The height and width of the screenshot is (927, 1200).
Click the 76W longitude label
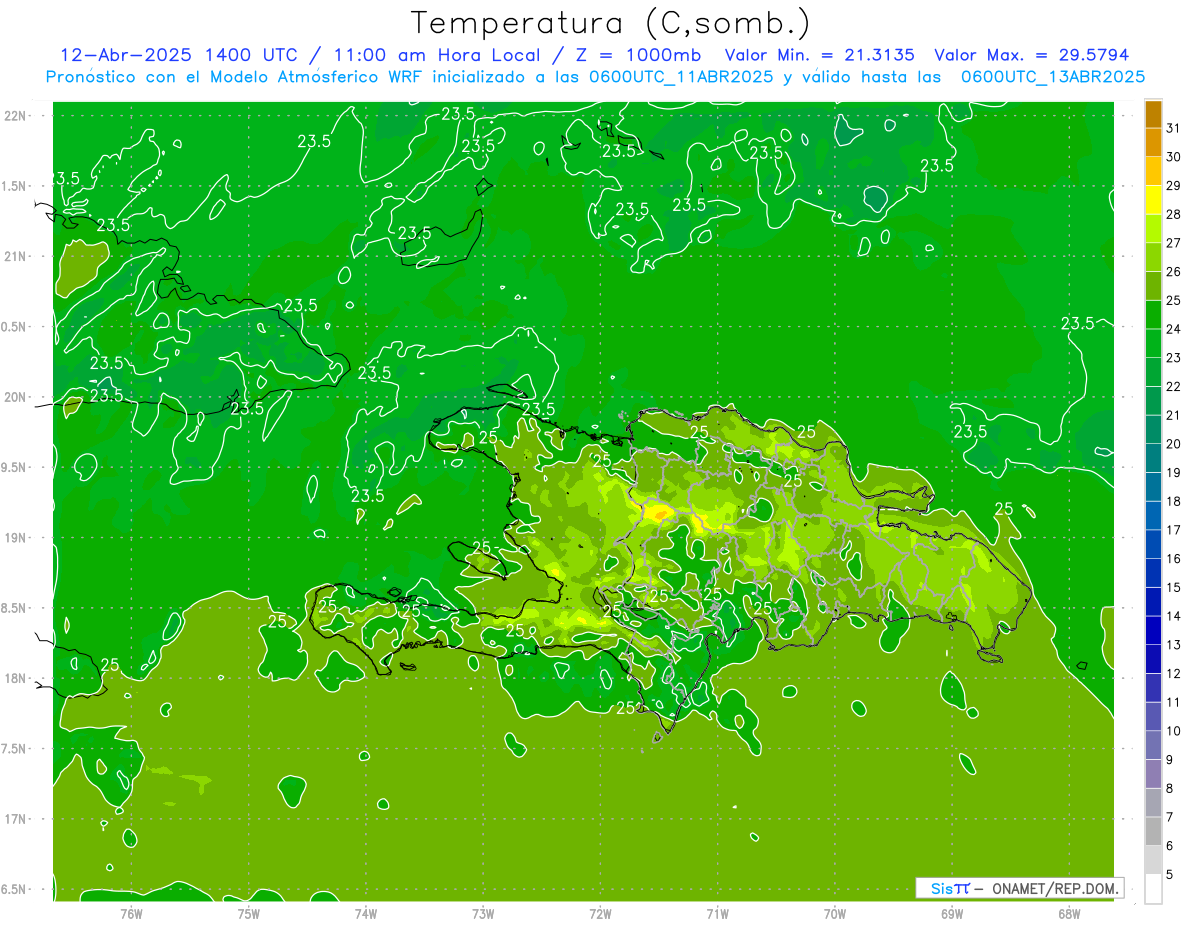click(131, 914)
